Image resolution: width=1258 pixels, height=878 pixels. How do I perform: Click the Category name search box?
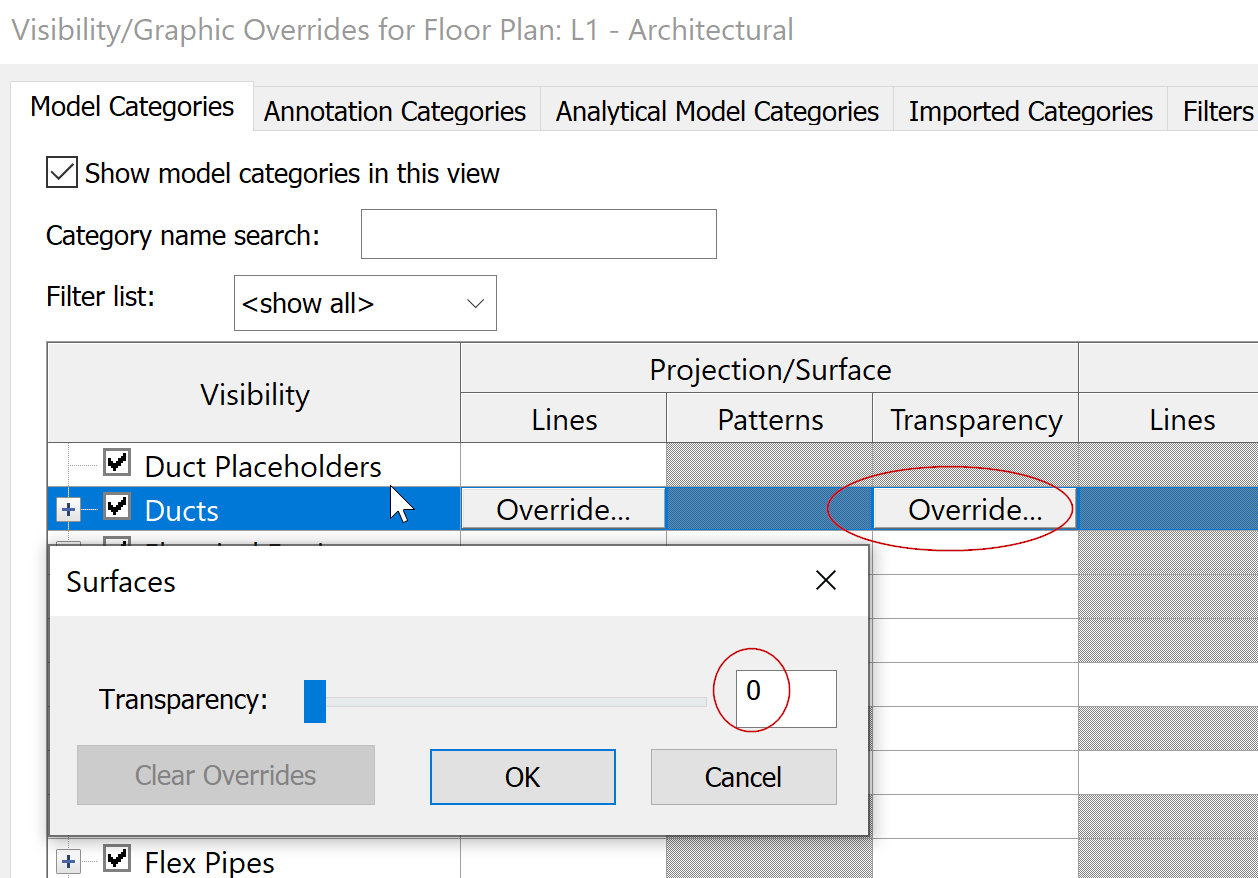tap(538, 233)
